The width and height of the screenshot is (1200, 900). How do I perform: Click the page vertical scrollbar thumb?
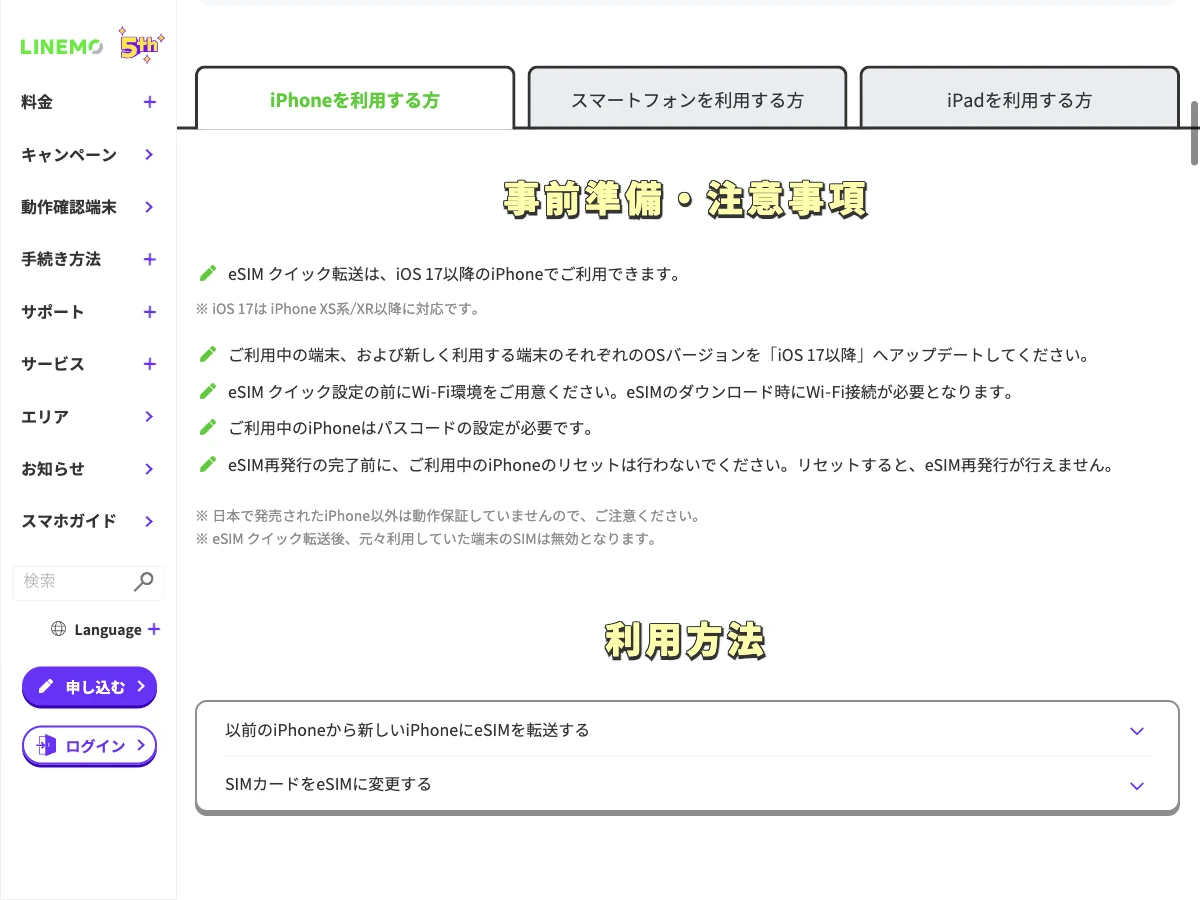coord(1195,132)
